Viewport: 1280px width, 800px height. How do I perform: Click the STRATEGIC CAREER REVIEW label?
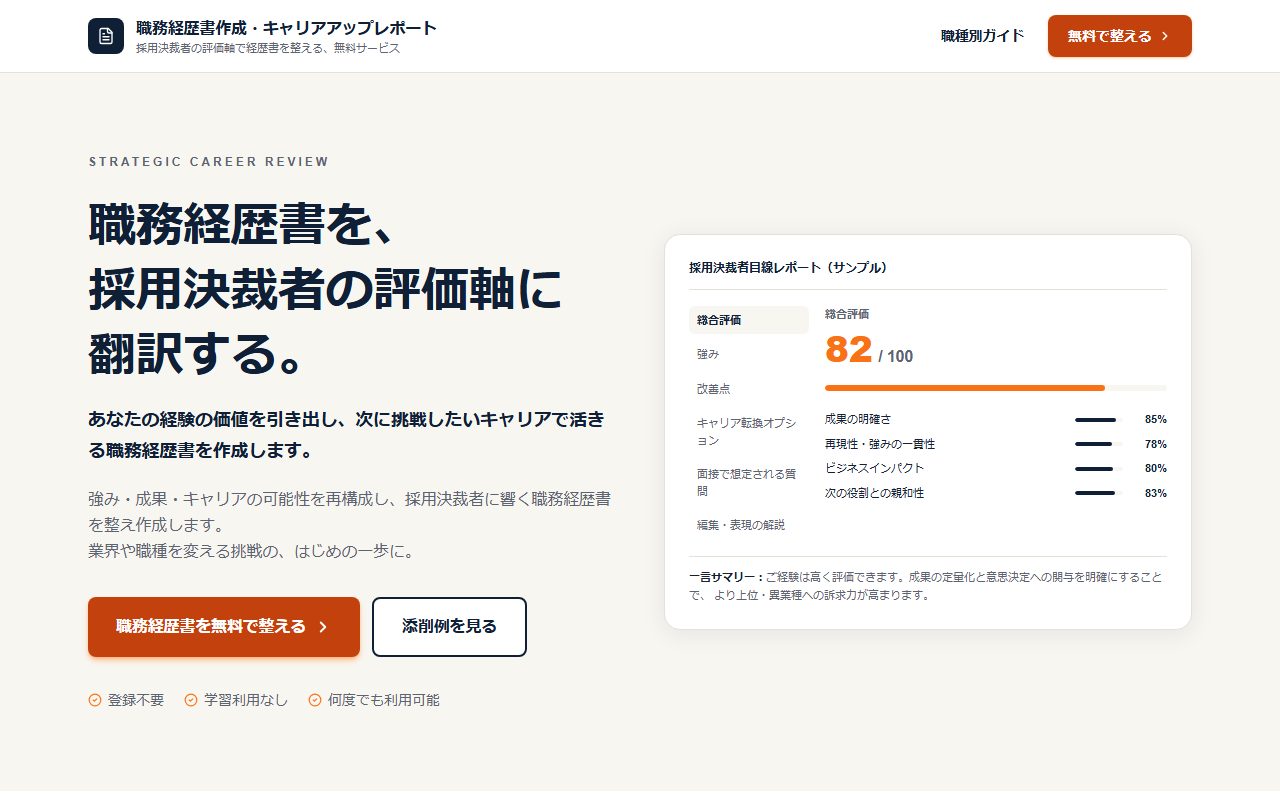tap(209, 162)
